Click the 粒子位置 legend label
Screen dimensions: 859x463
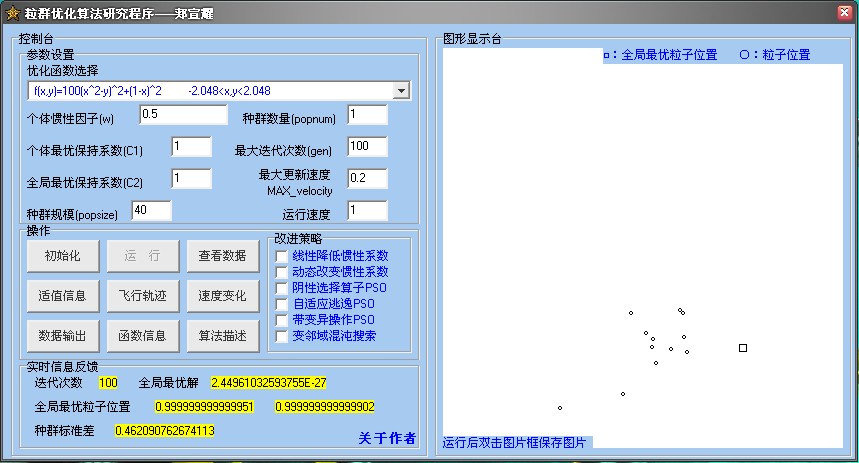pos(786,55)
